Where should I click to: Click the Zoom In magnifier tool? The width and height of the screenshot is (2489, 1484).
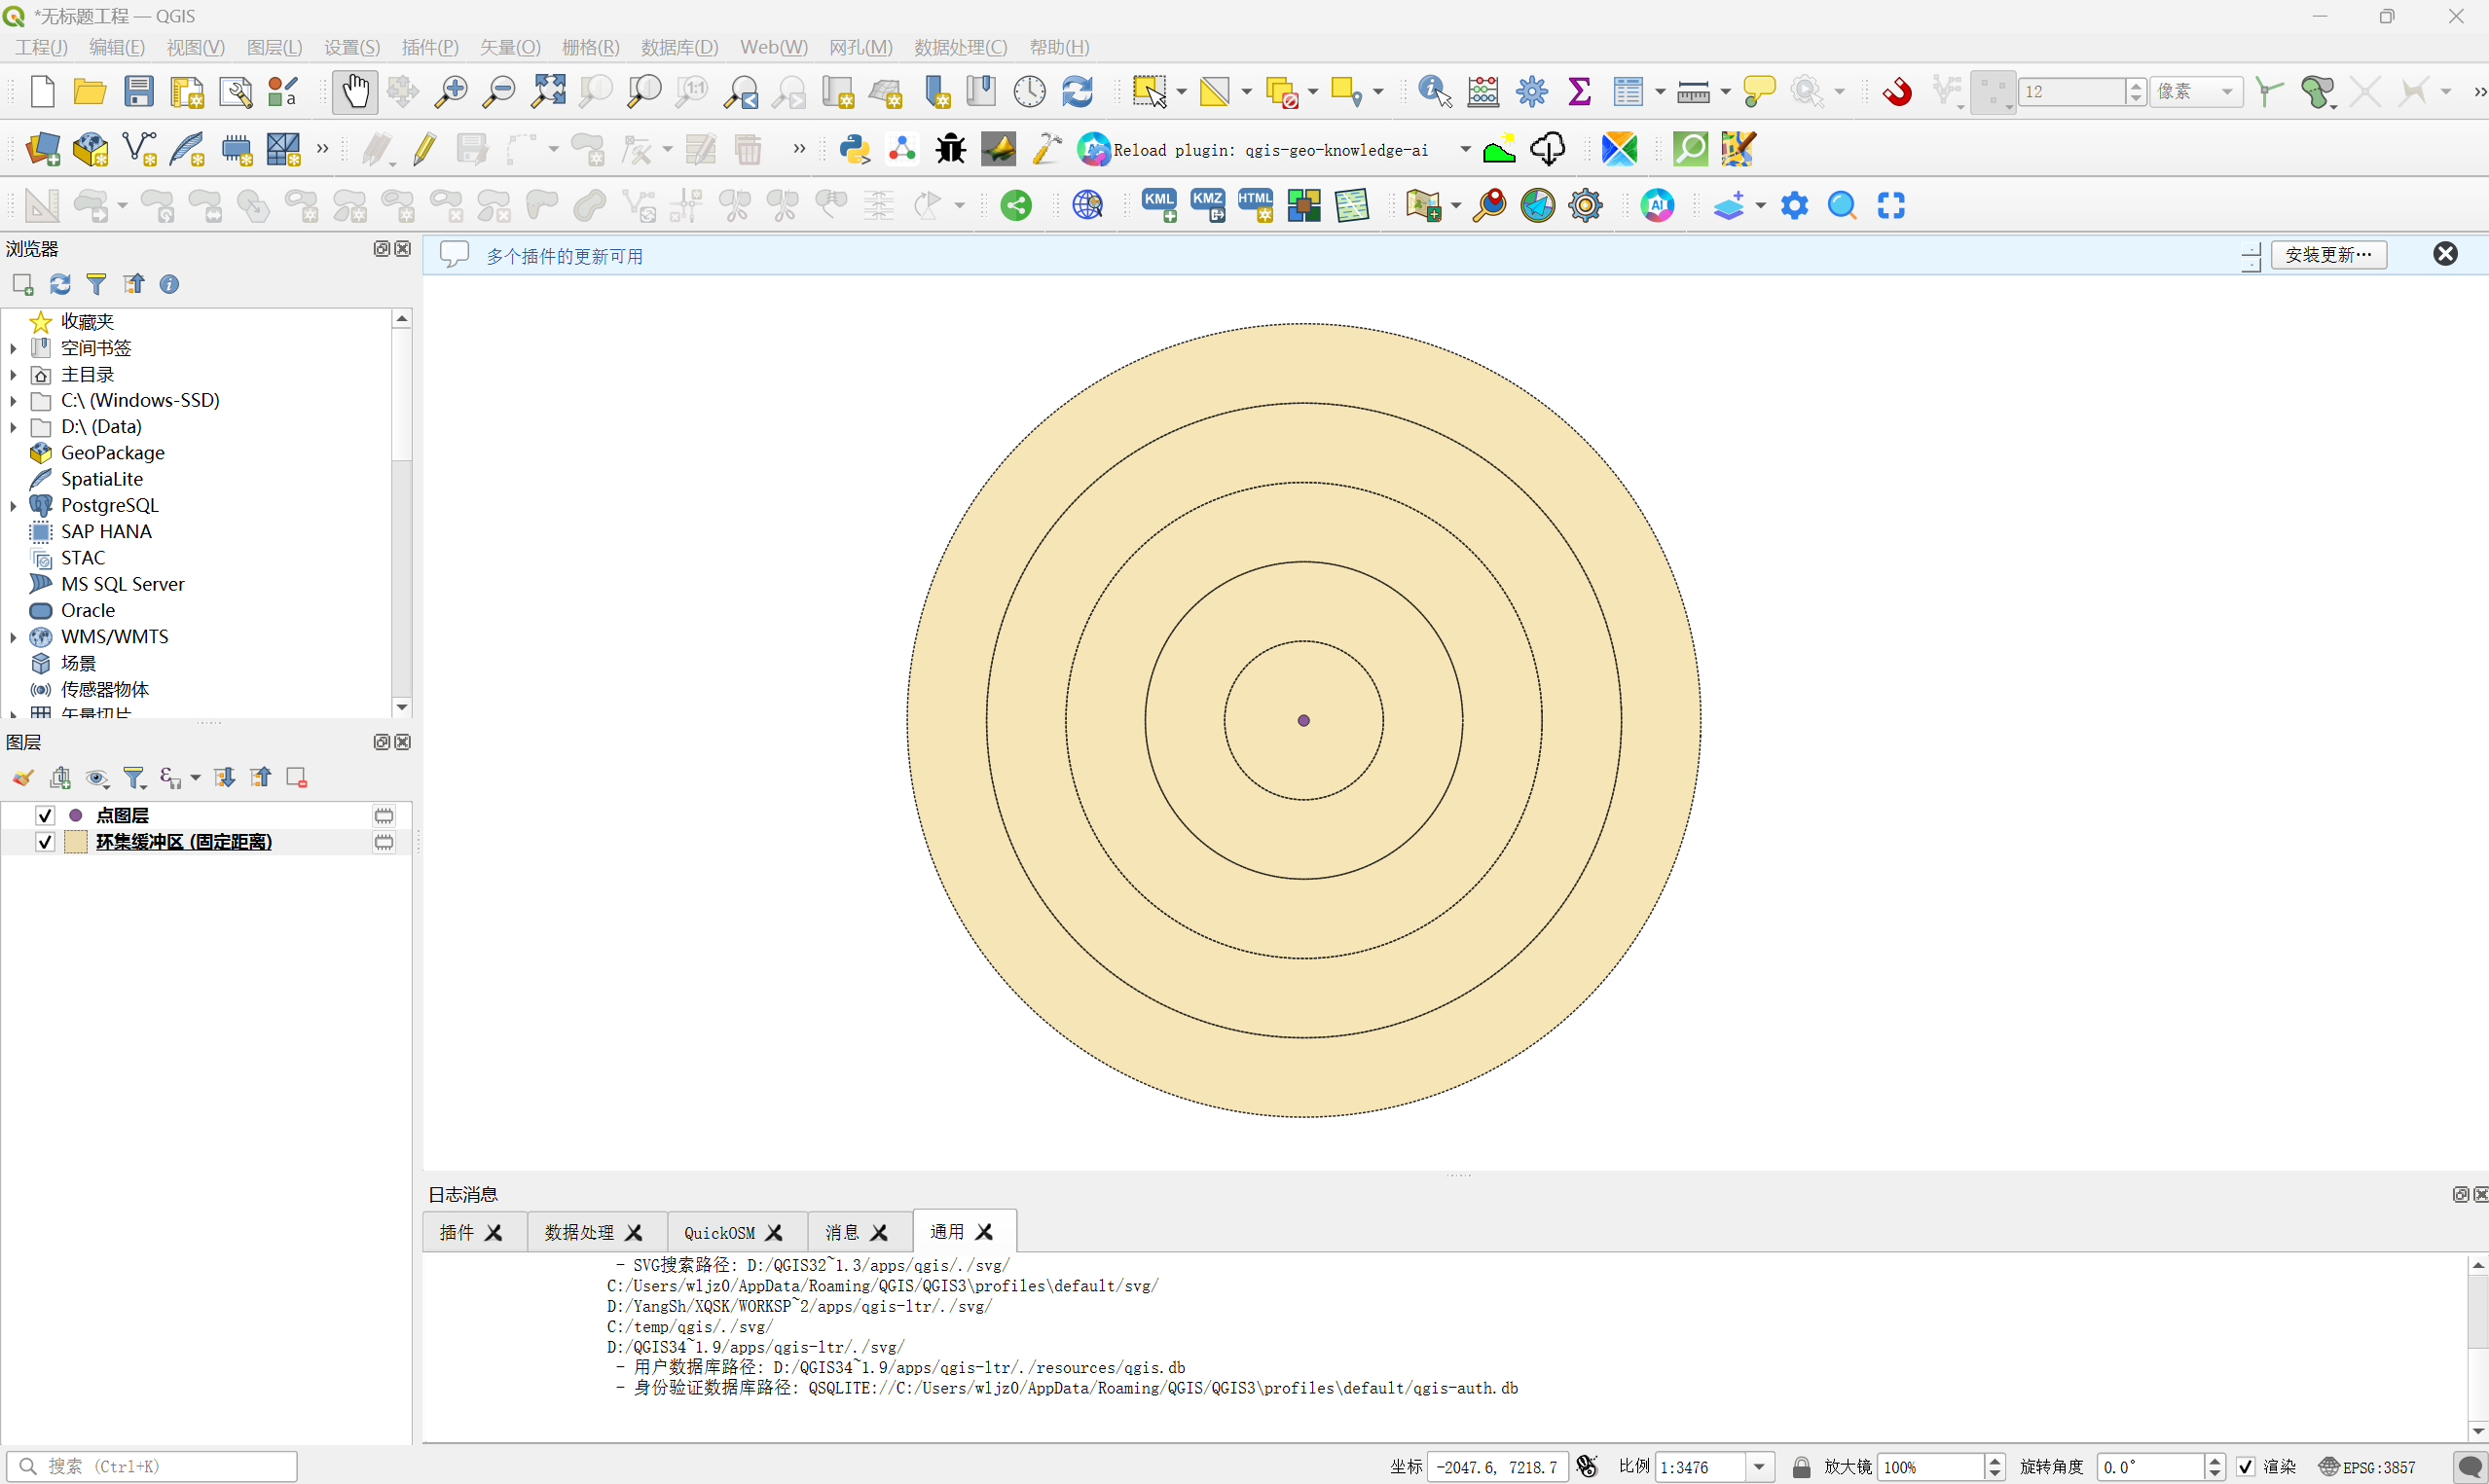tap(450, 92)
